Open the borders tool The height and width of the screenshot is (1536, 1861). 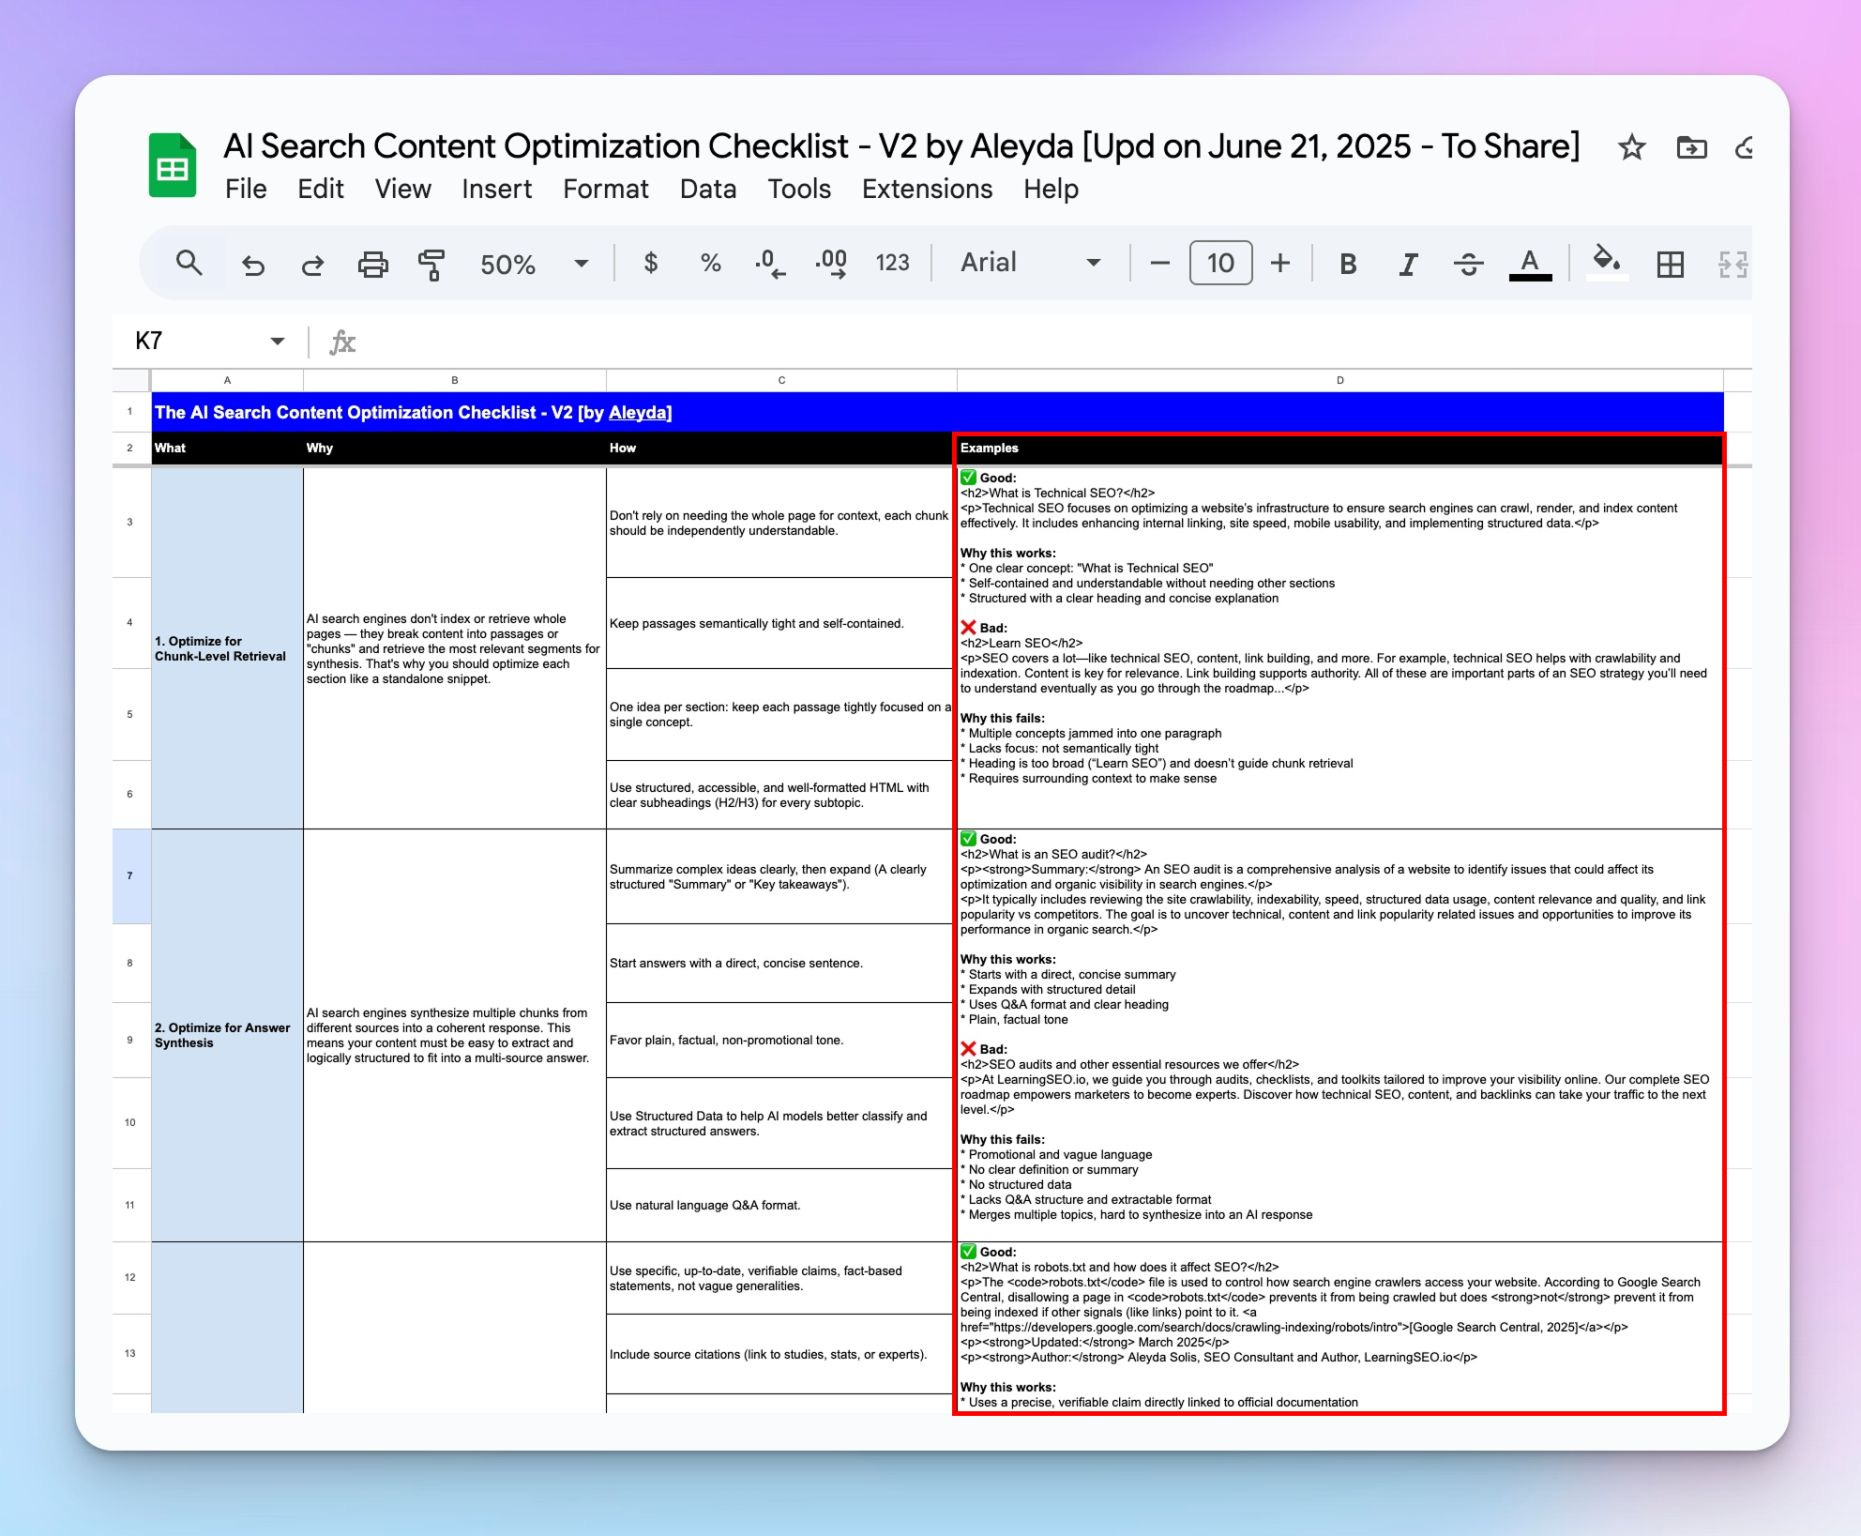(x=1670, y=264)
